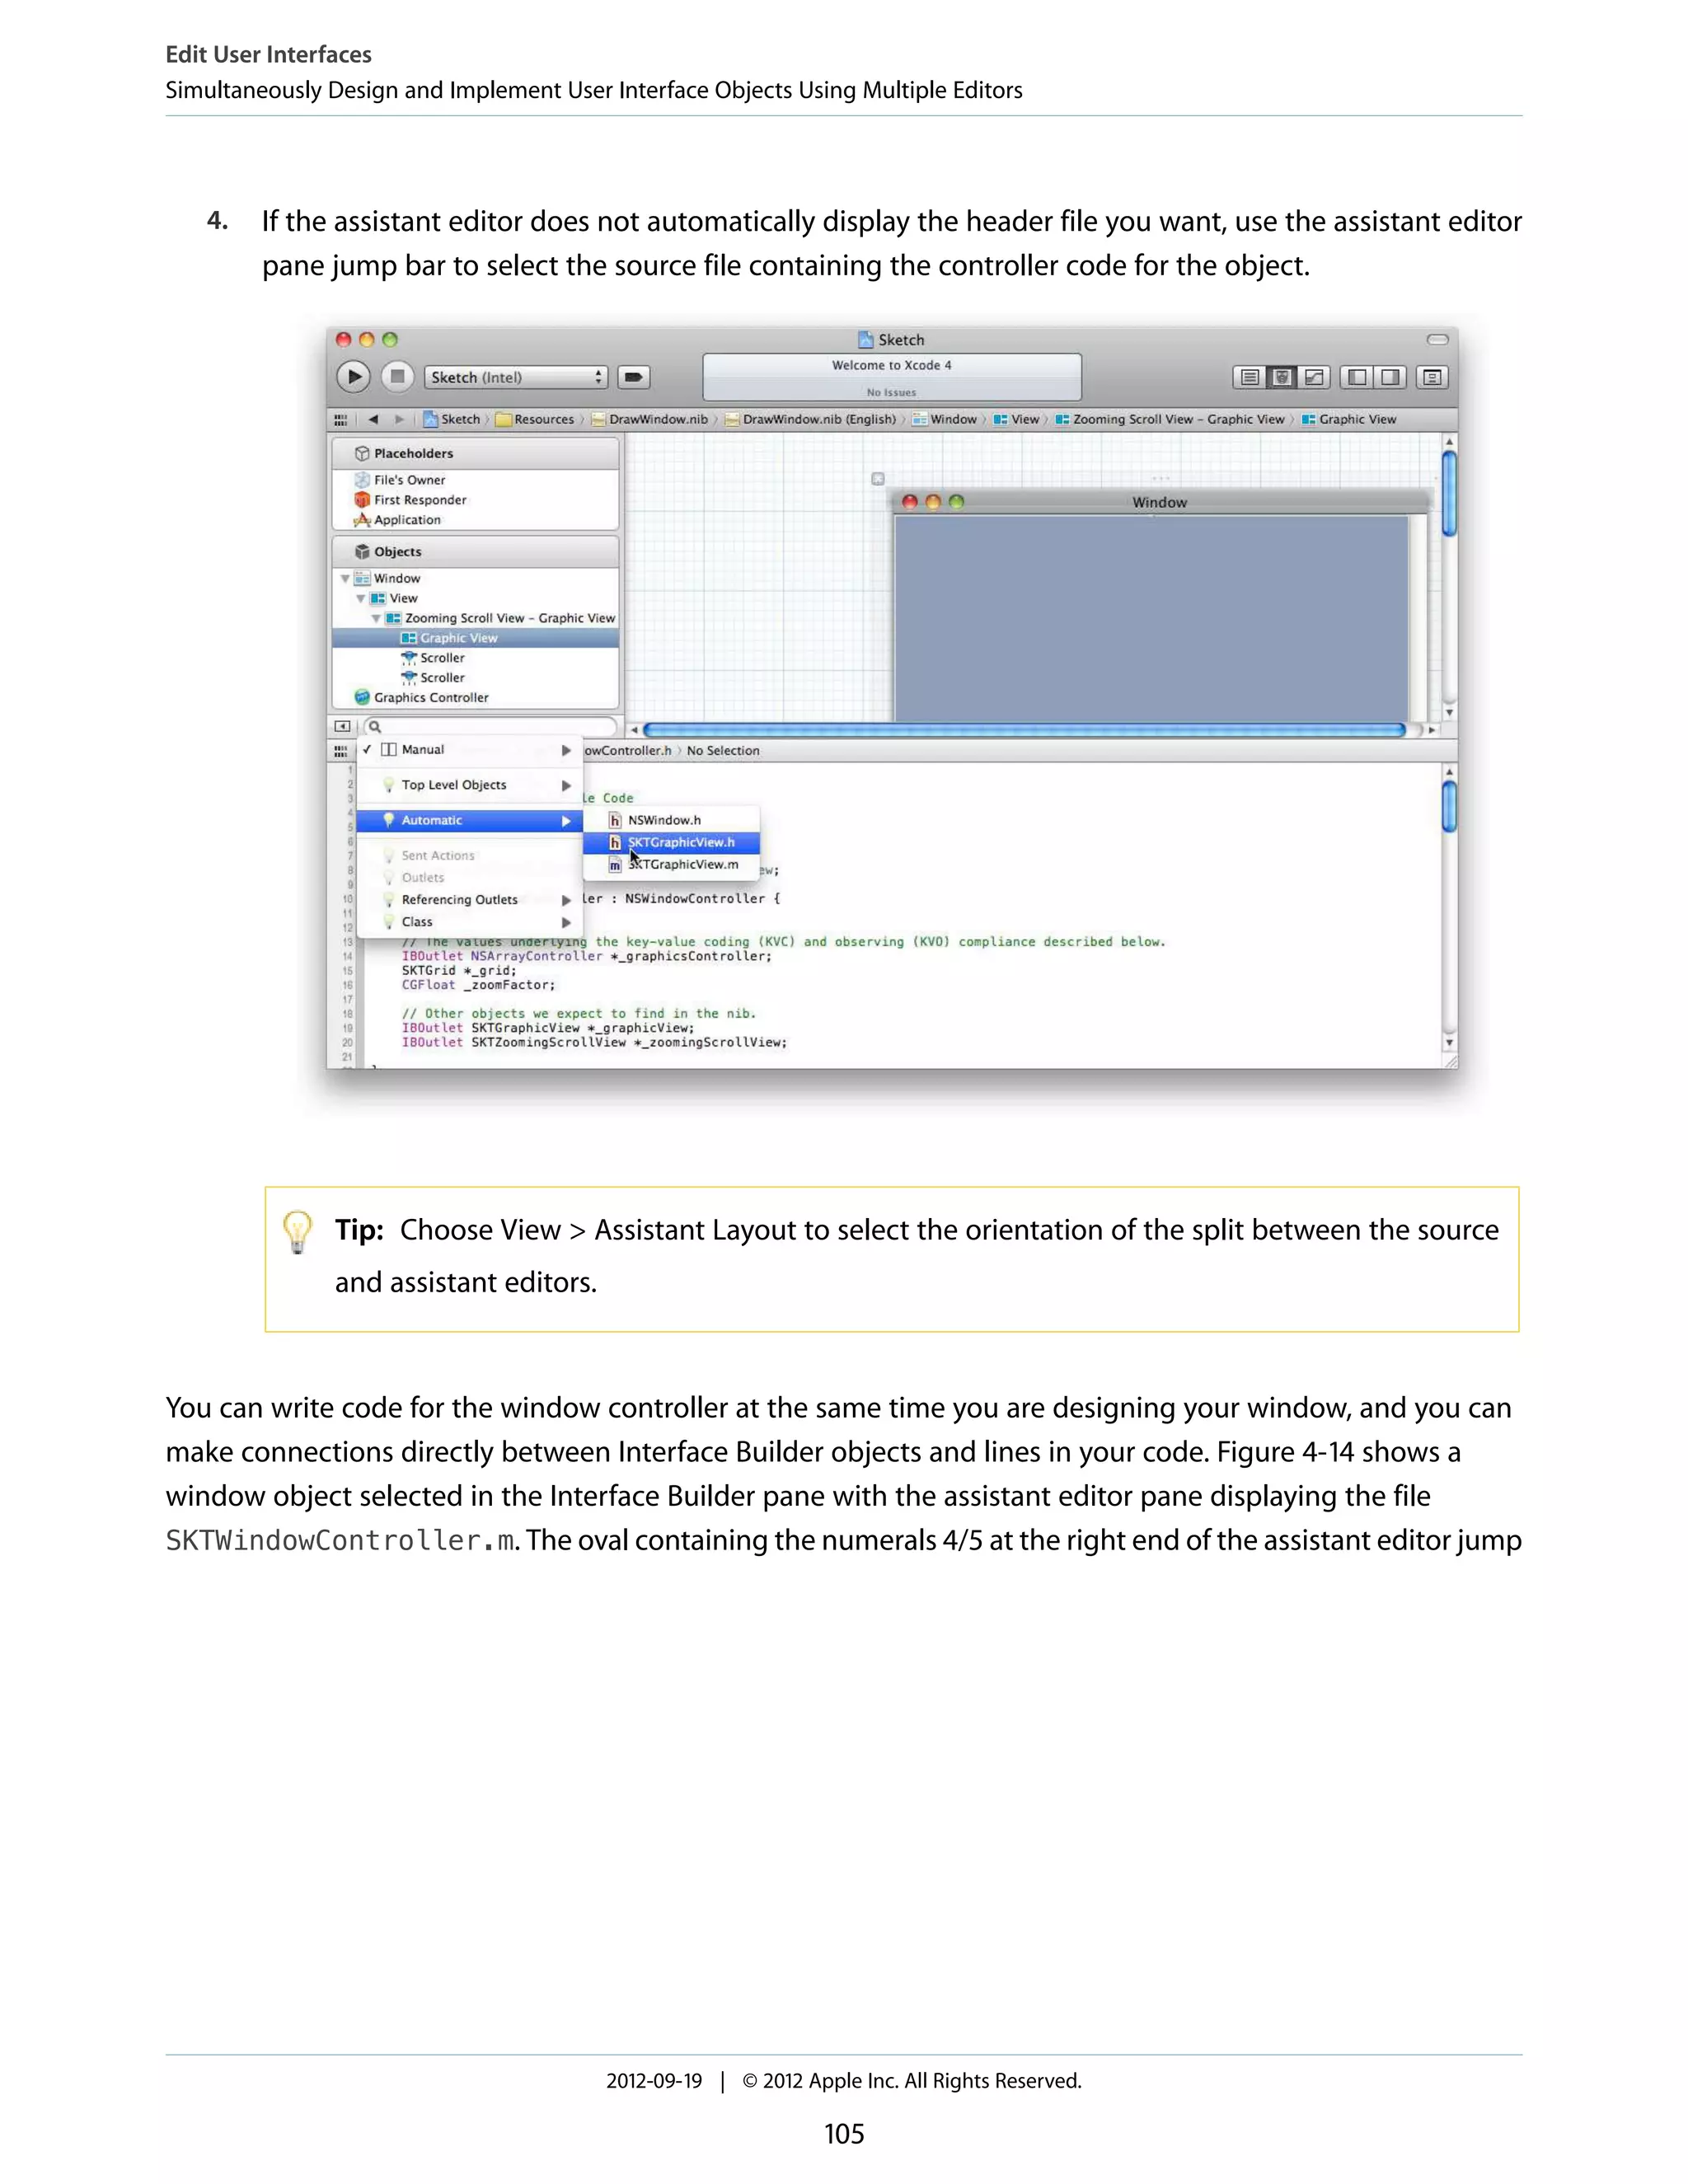Select SKTGraphicView.m from the submenu
The image size is (1688, 2184).
671,864
